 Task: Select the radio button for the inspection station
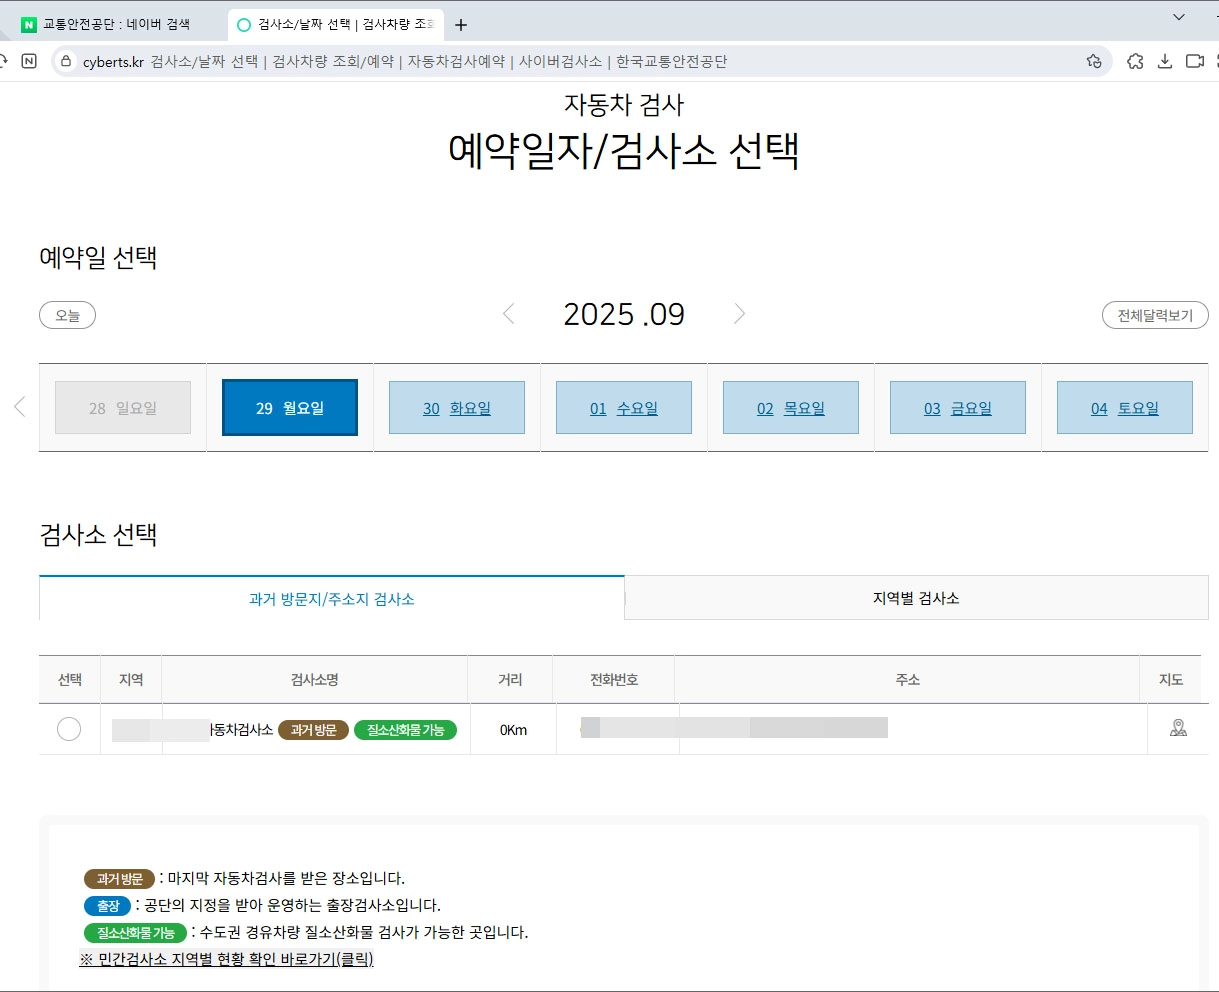[x=68, y=728]
